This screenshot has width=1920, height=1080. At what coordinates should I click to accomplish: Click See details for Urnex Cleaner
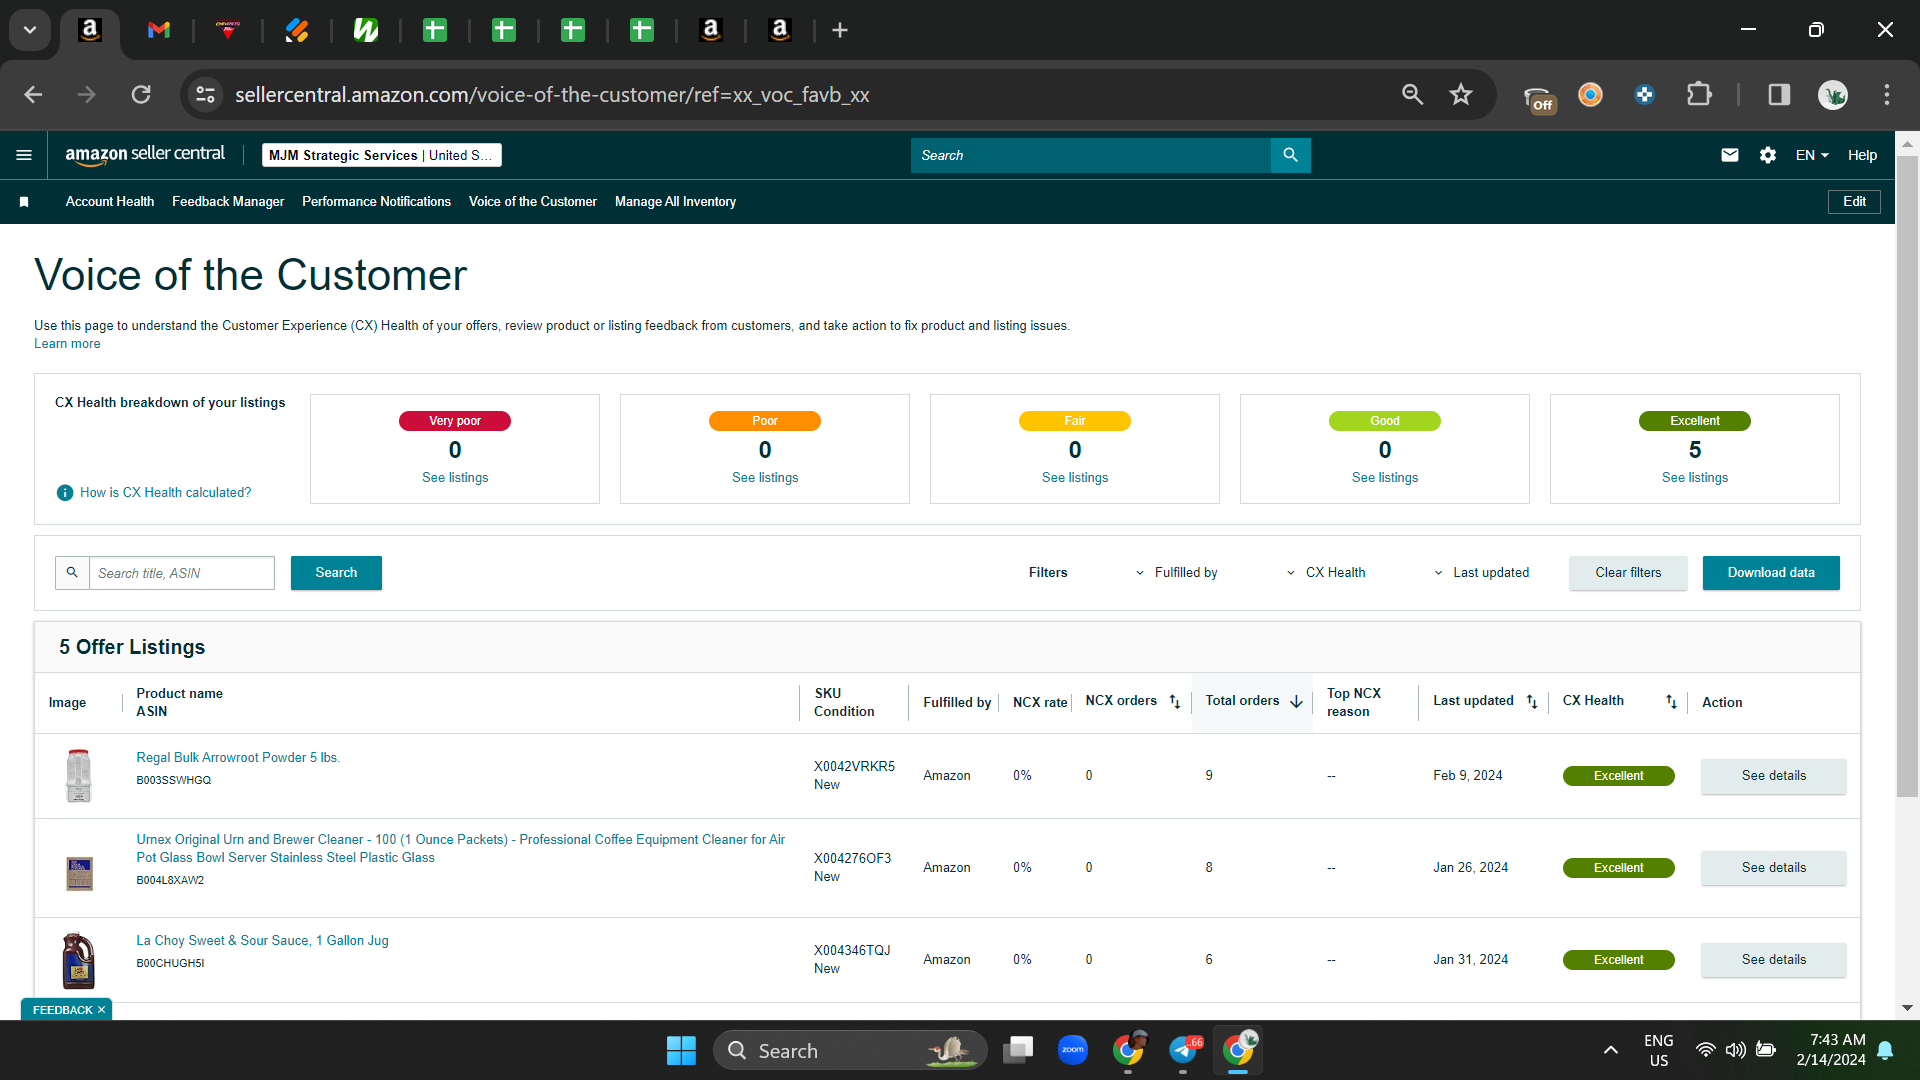(x=1774, y=868)
